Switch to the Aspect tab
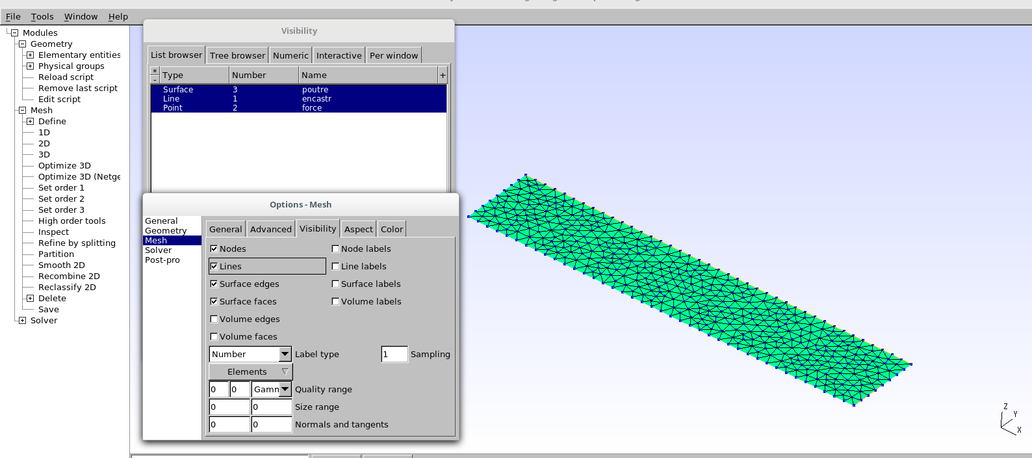Screen dimensions: 1032x458 click(x=358, y=229)
